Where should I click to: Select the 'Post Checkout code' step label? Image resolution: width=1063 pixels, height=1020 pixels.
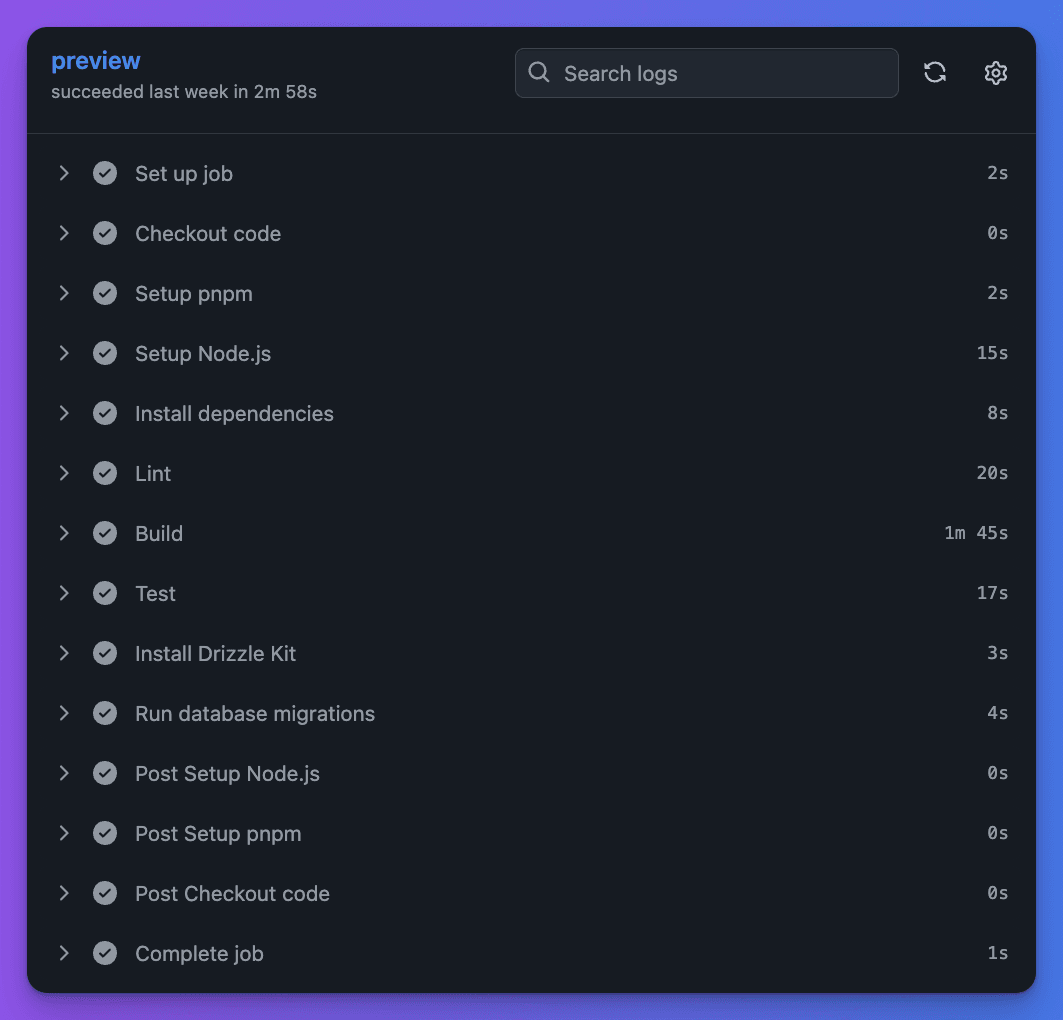point(232,894)
